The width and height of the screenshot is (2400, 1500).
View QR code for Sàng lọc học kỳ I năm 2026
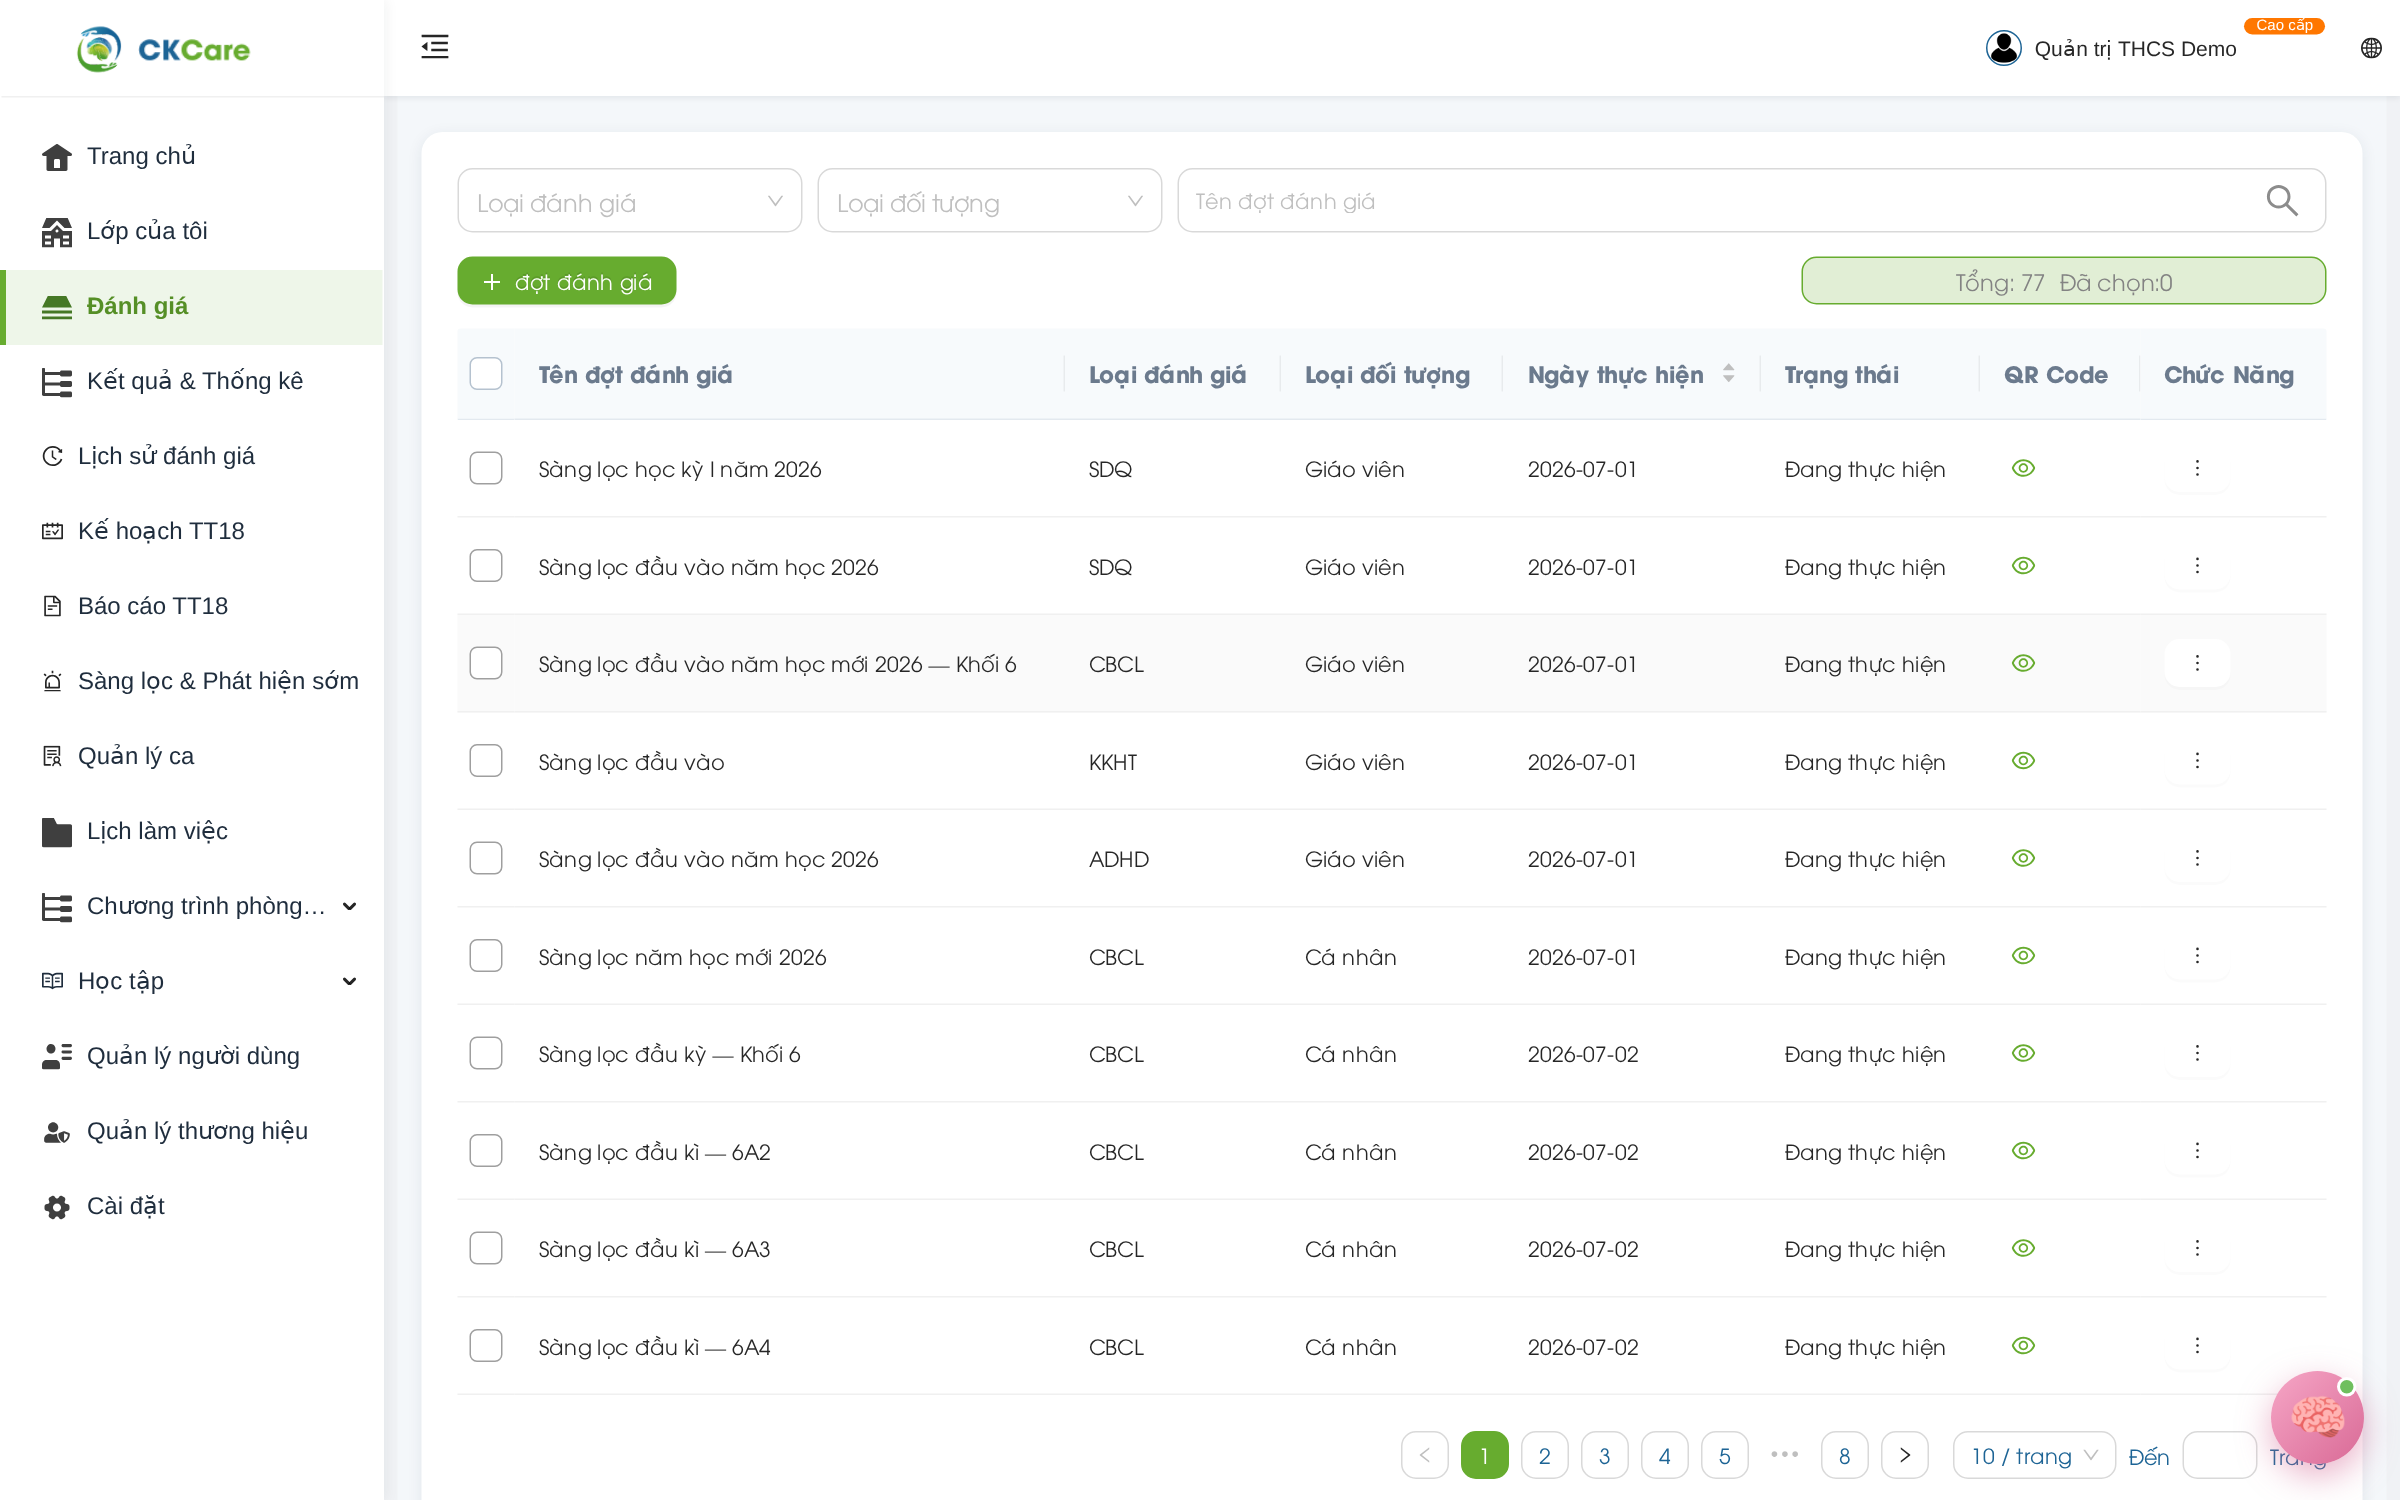[x=2023, y=469]
